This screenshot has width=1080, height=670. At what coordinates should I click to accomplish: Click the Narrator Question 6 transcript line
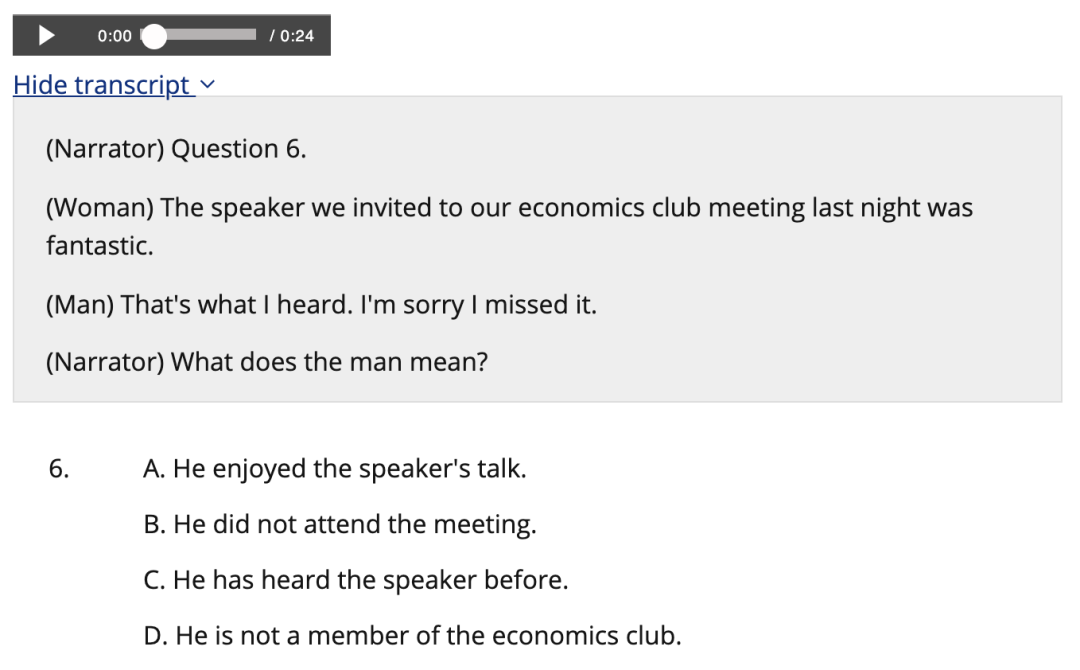click(x=176, y=149)
